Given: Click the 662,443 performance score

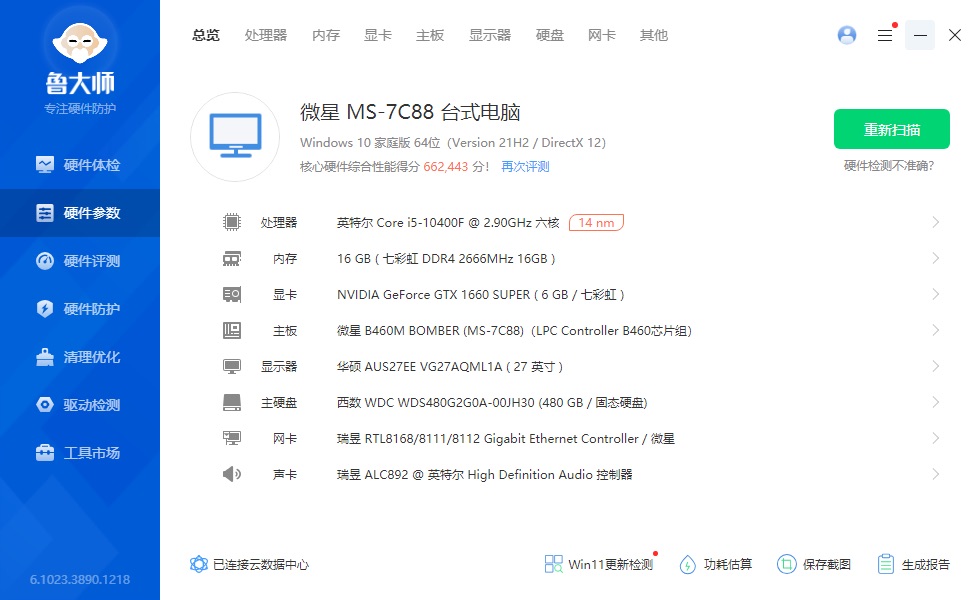Looking at the screenshot, I should click(x=446, y=167).
